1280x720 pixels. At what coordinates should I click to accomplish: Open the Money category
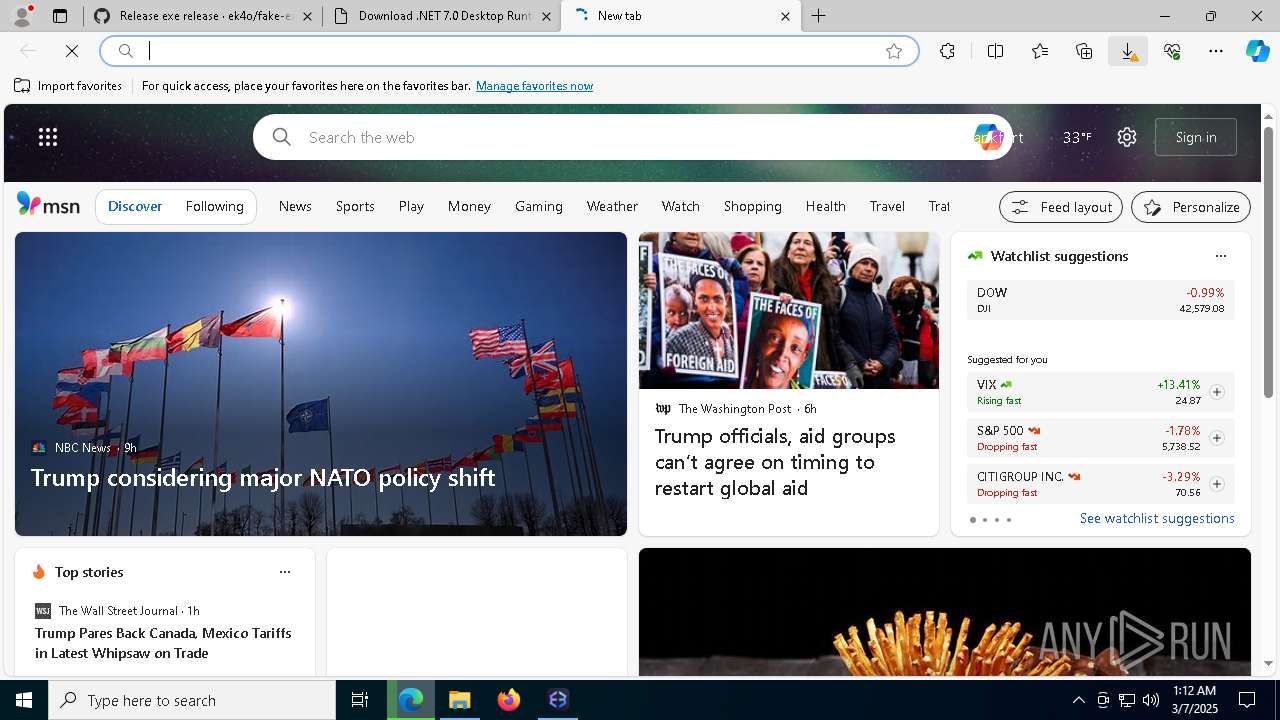[469, 206]
